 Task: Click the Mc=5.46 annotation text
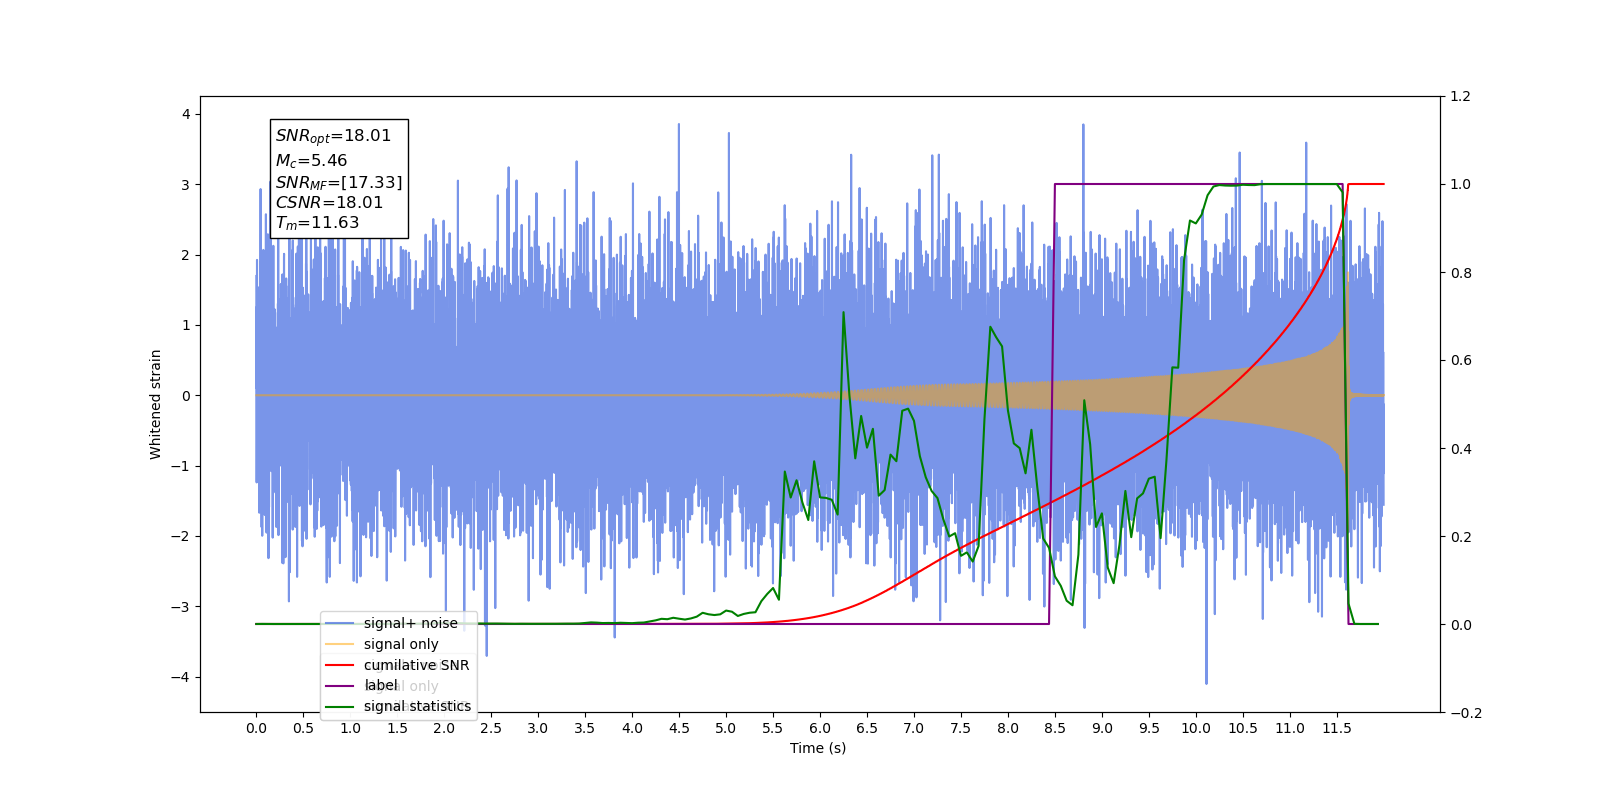point(311,160)
